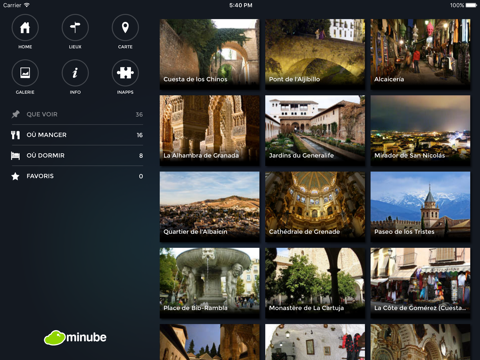Tap the pushpin icon beside Que Voir
Viewport: 480px width, 360px height.
coord(15,114)
